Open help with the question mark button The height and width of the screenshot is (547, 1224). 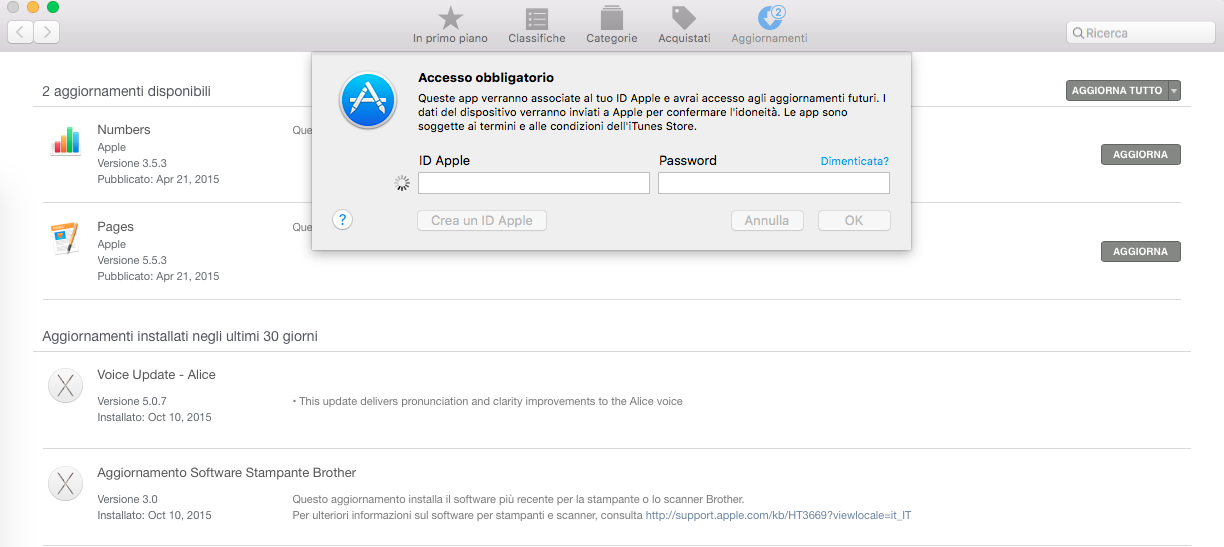coord(342,220)
